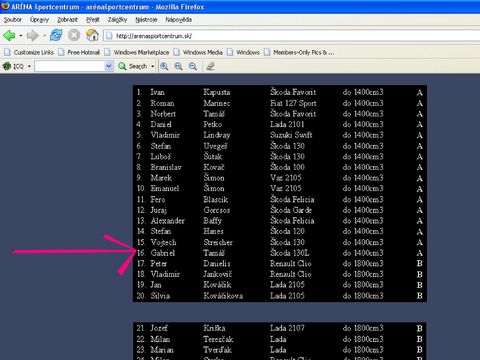
Task: Open the Přejít menu
Action: [93, 20]
